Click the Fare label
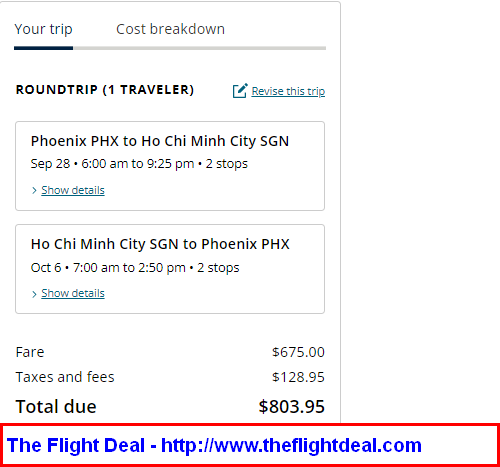Screen dimensions: 500x467 coord(30,352)
